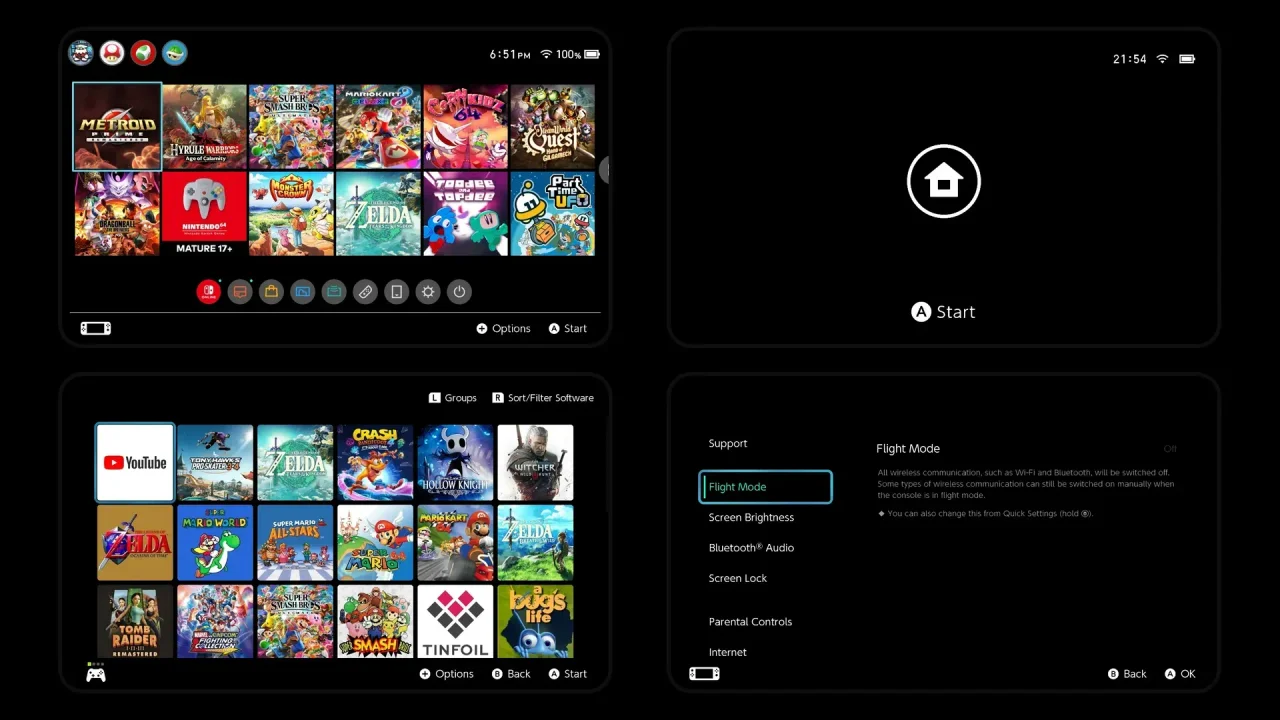Open Zelda Ocarina of Time tile
The width and height of the screenshot is (1280, 720).
click(x=135, y=542)
